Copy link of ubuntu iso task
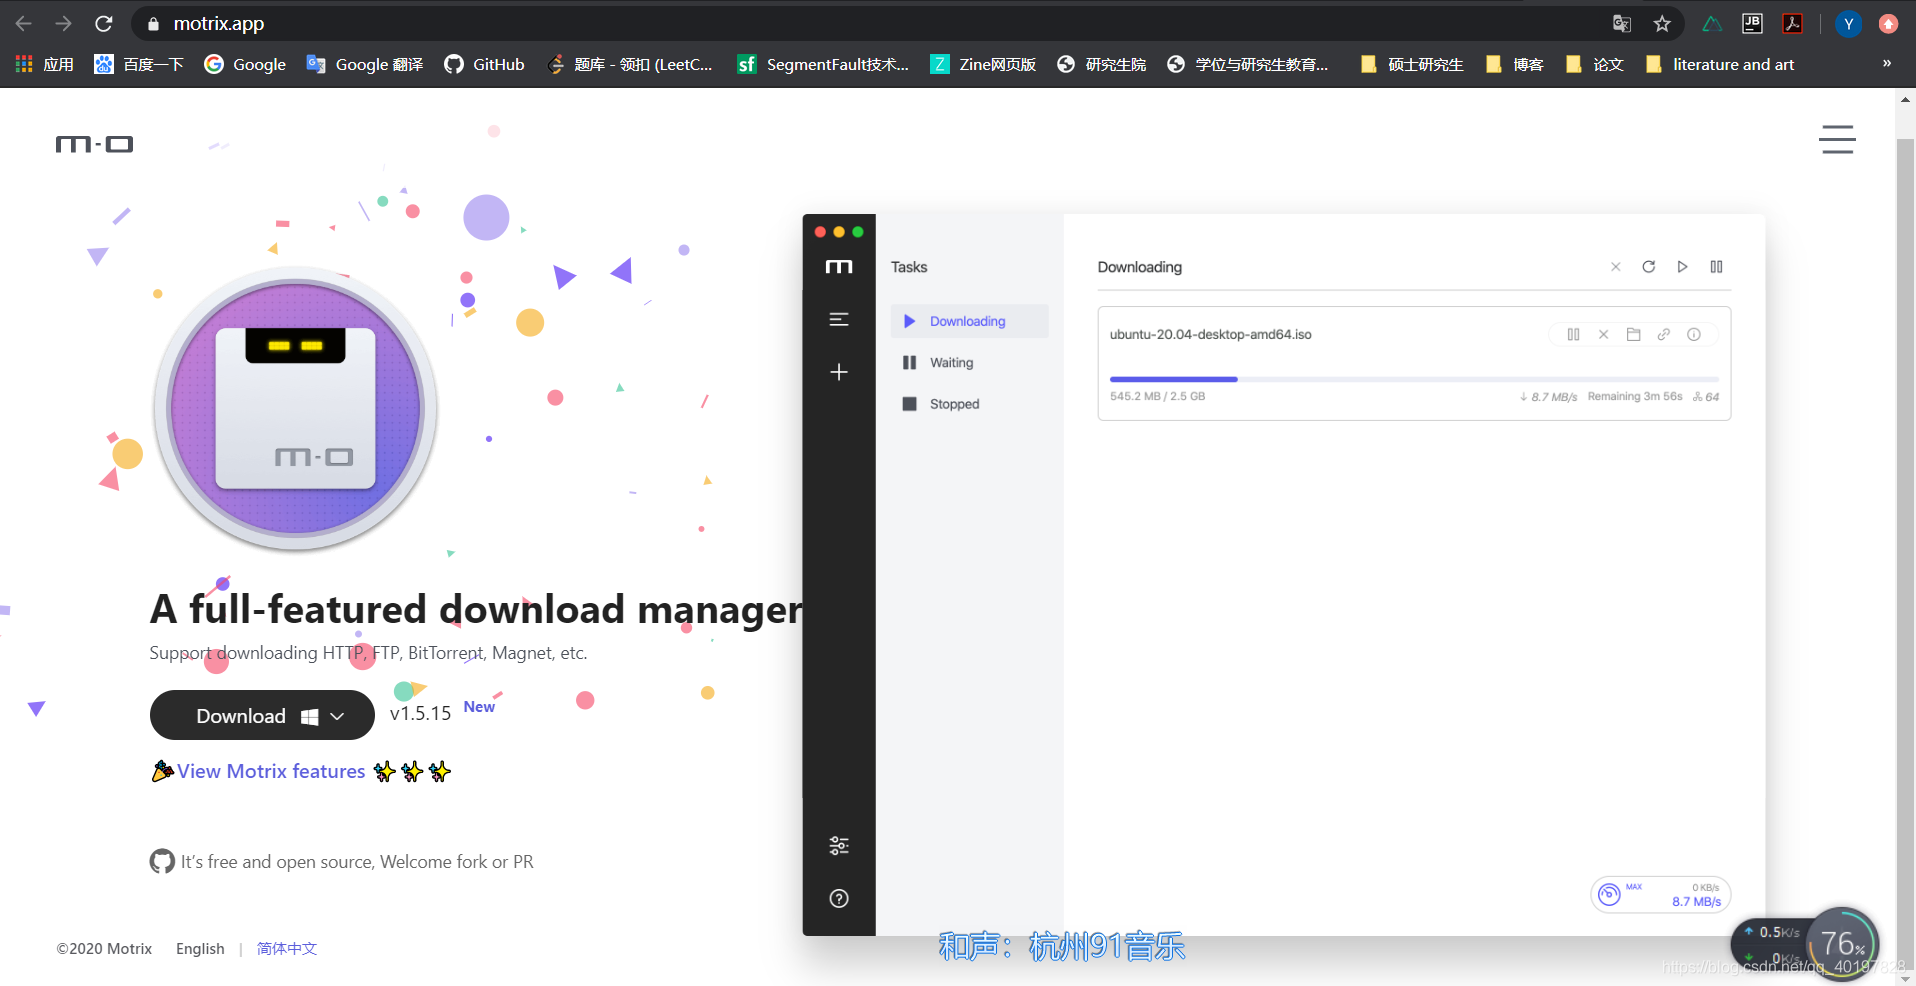 point(1663,334)
